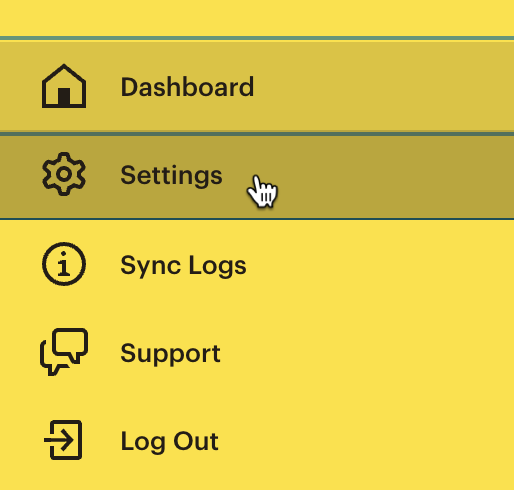Click blank space right of Support label
This screenshot has height=490, width=514.
pyautogui.click(x=367, y=352)
